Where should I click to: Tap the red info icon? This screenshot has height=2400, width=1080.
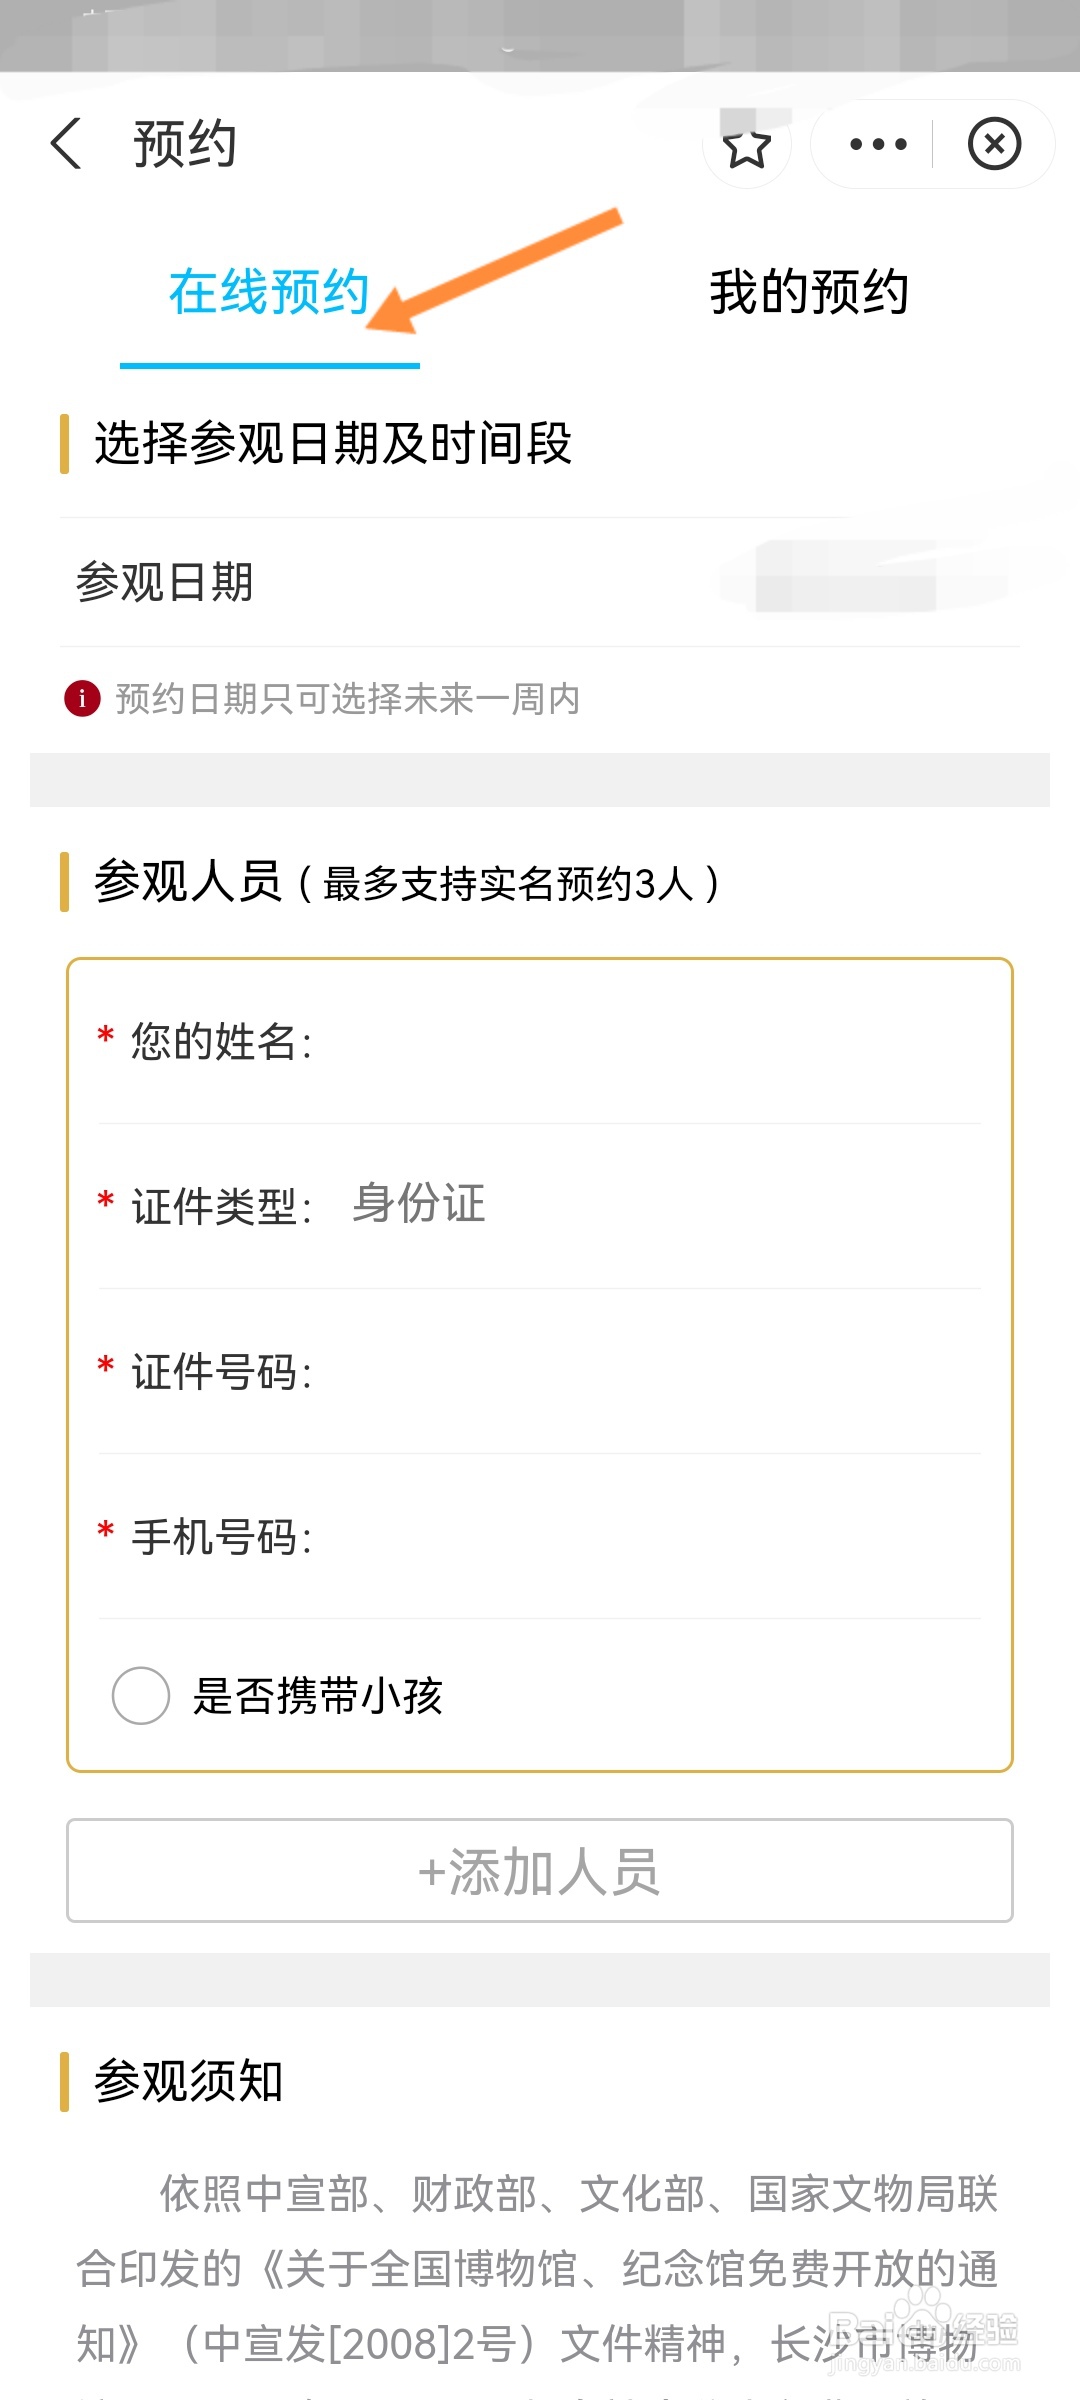pyautogui.click(x=82, y=698)
